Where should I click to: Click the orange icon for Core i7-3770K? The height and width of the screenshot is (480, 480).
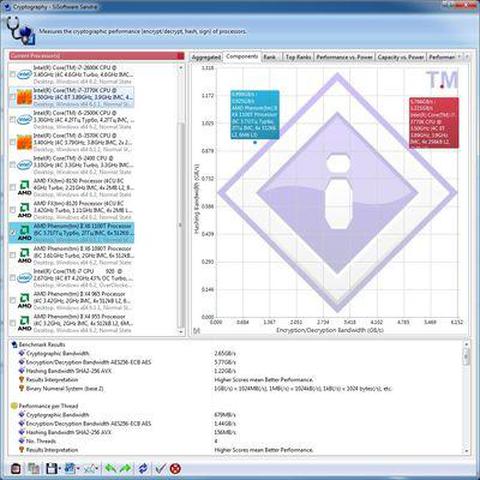pos(24,97)
